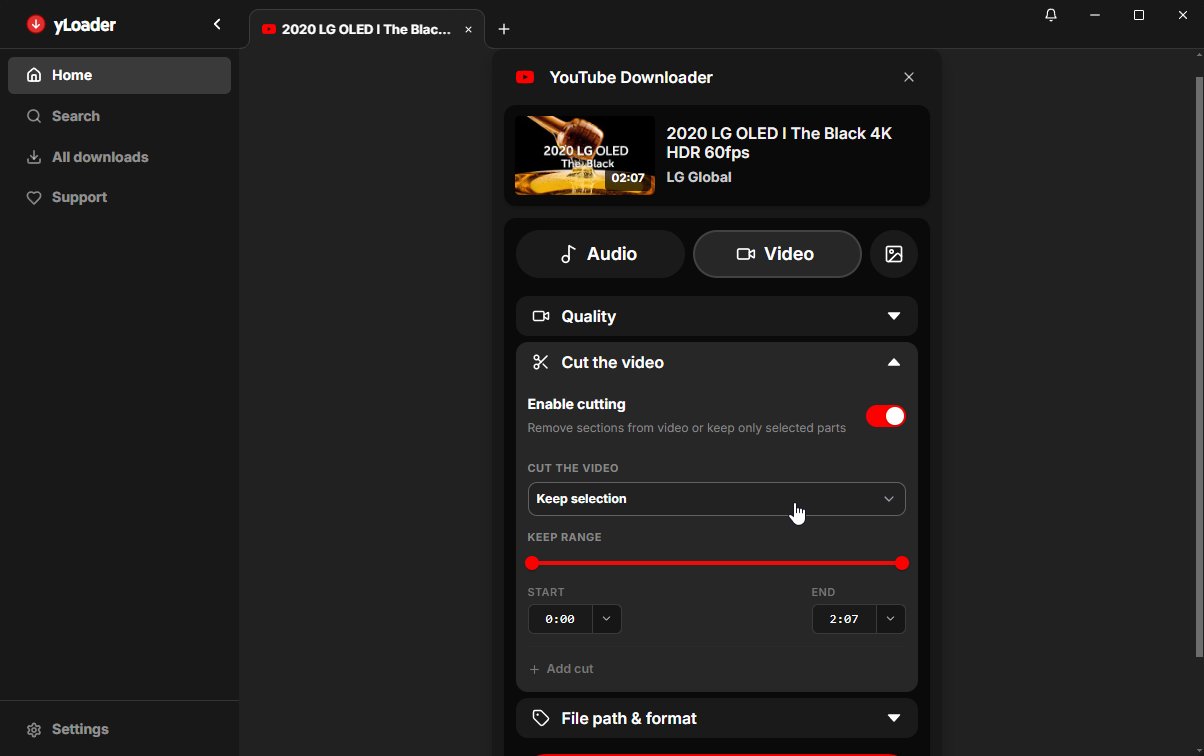Disable the Enable cutting toggle
Screen dimensions: 1204x756
click(885, 416)
